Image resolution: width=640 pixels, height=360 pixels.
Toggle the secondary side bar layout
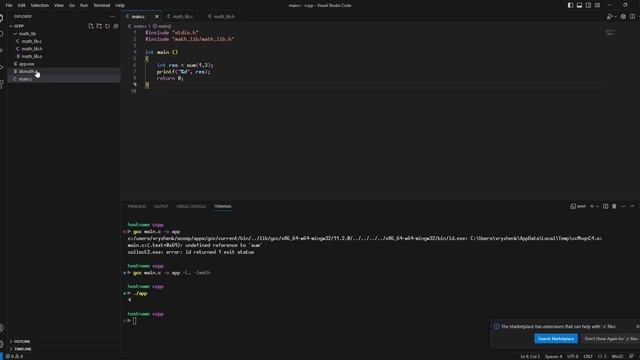tap(588, 5)
